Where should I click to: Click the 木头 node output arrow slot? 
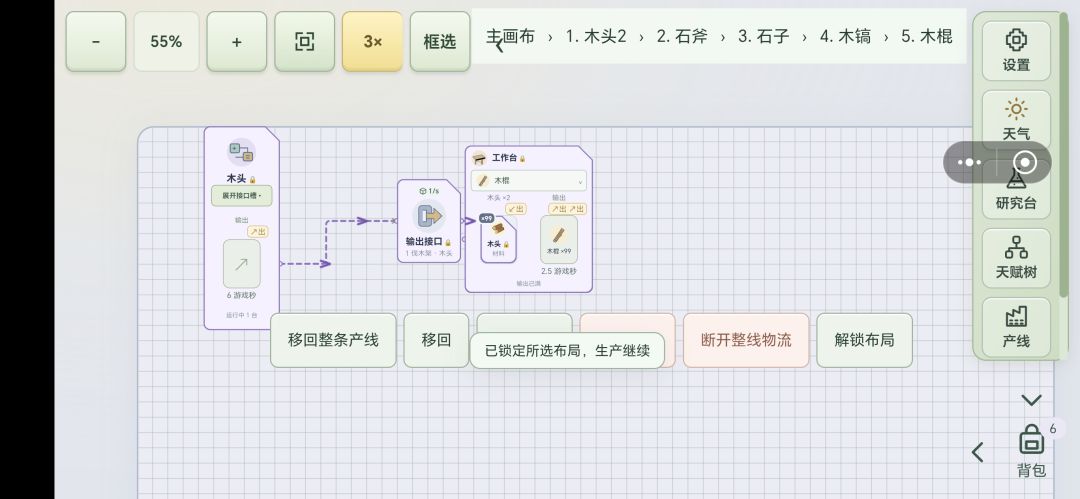[242, 263]
